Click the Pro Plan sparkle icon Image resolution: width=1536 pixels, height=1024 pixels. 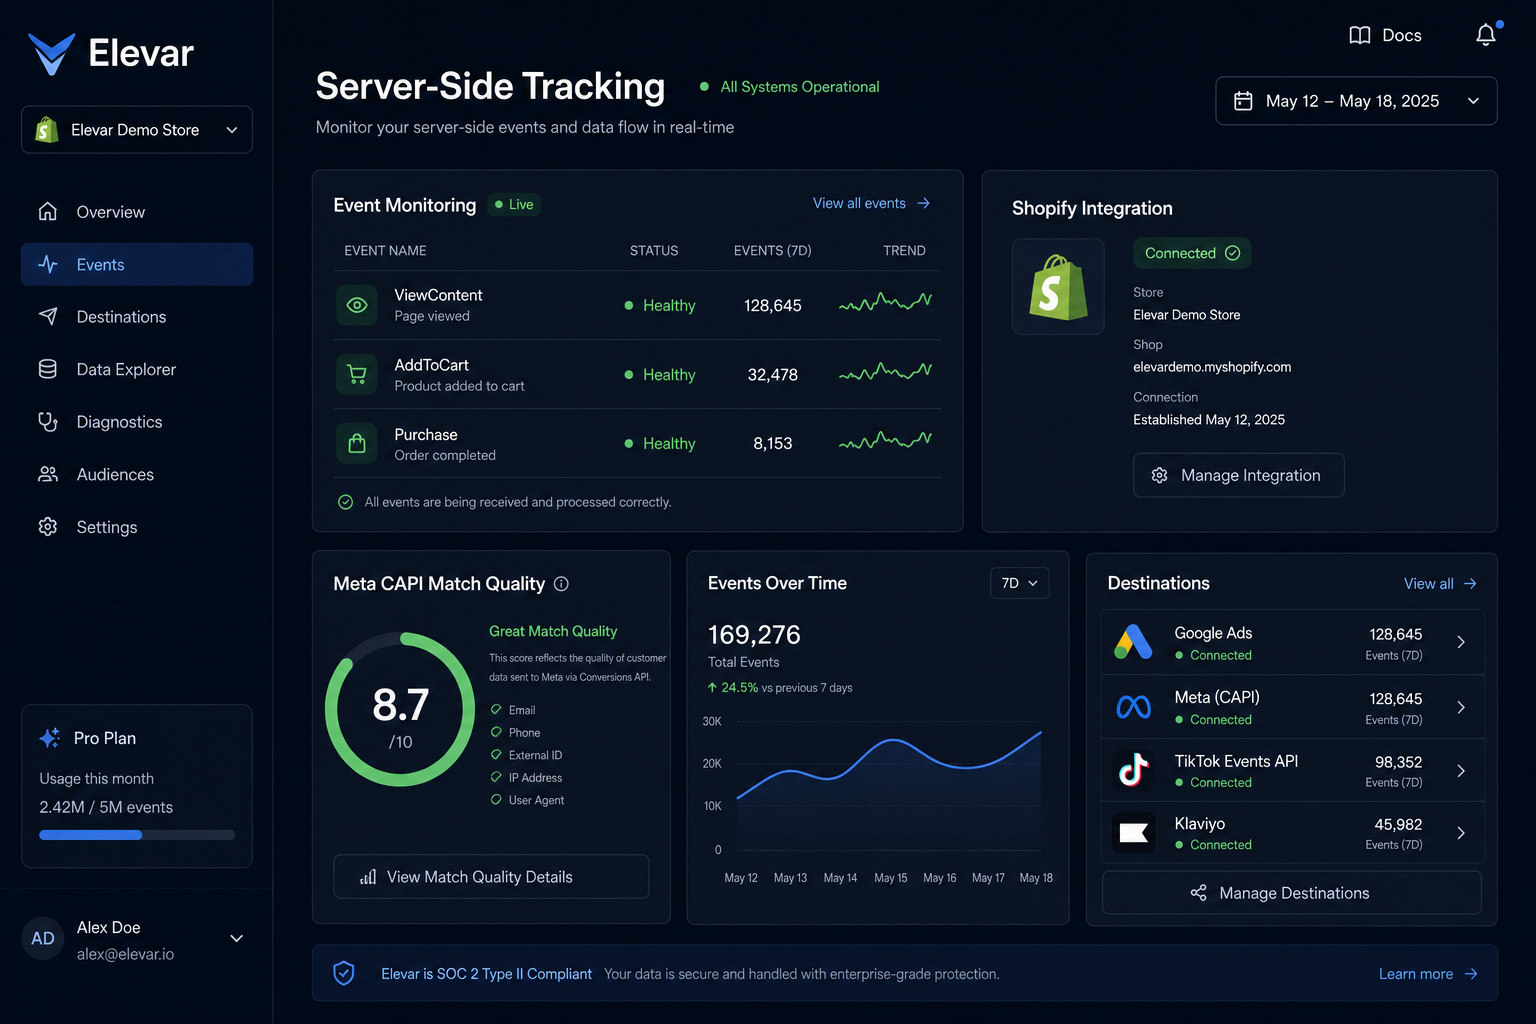(50, 738)
